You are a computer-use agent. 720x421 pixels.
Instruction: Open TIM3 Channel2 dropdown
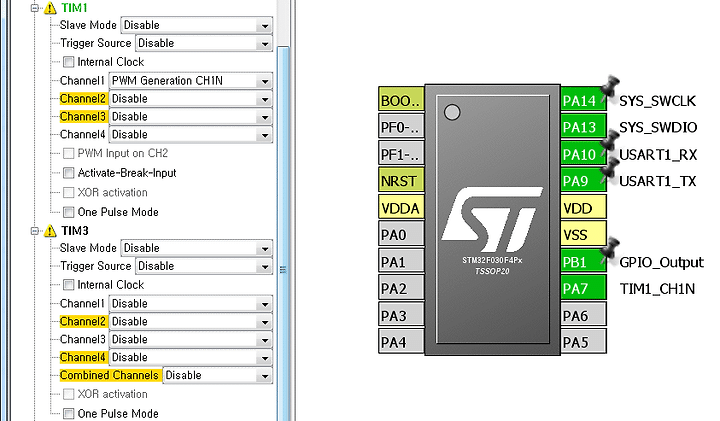point(191,321)
